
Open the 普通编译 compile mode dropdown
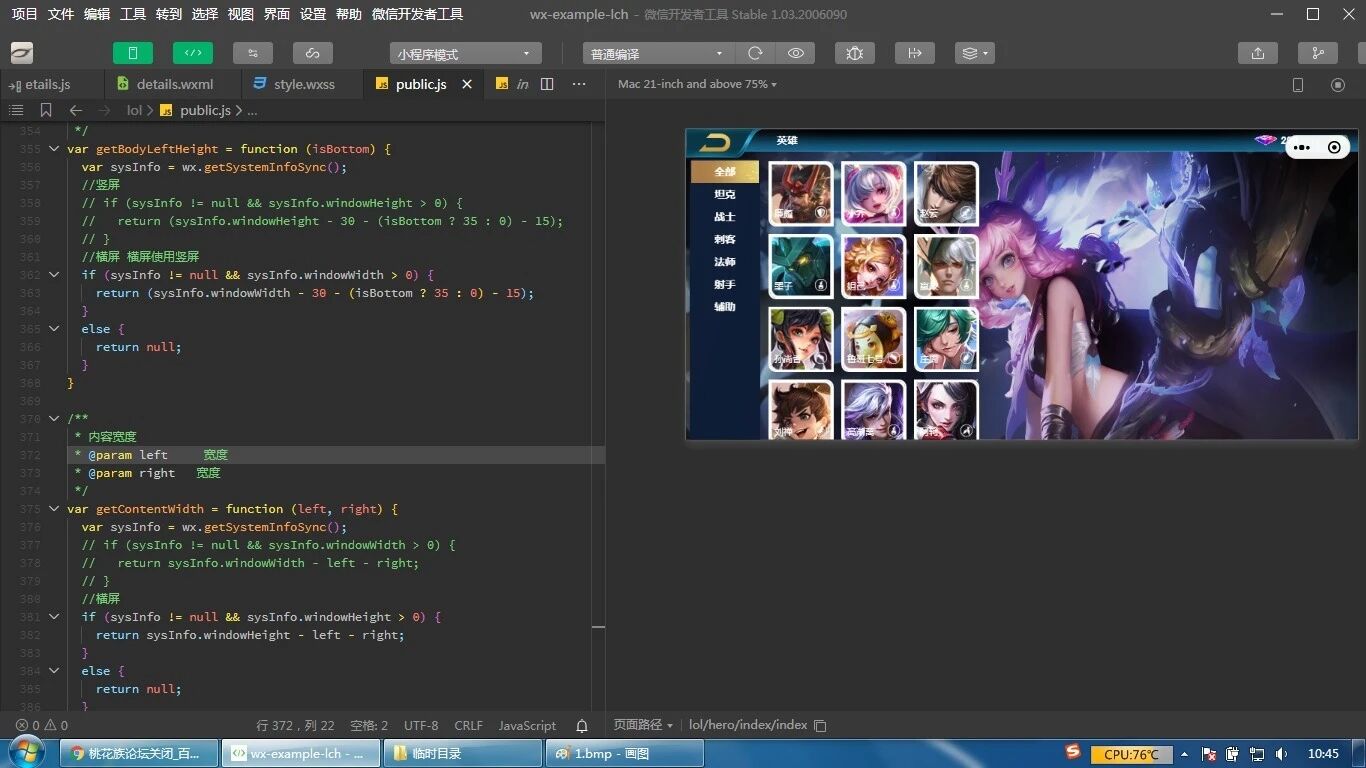[658, 54]
